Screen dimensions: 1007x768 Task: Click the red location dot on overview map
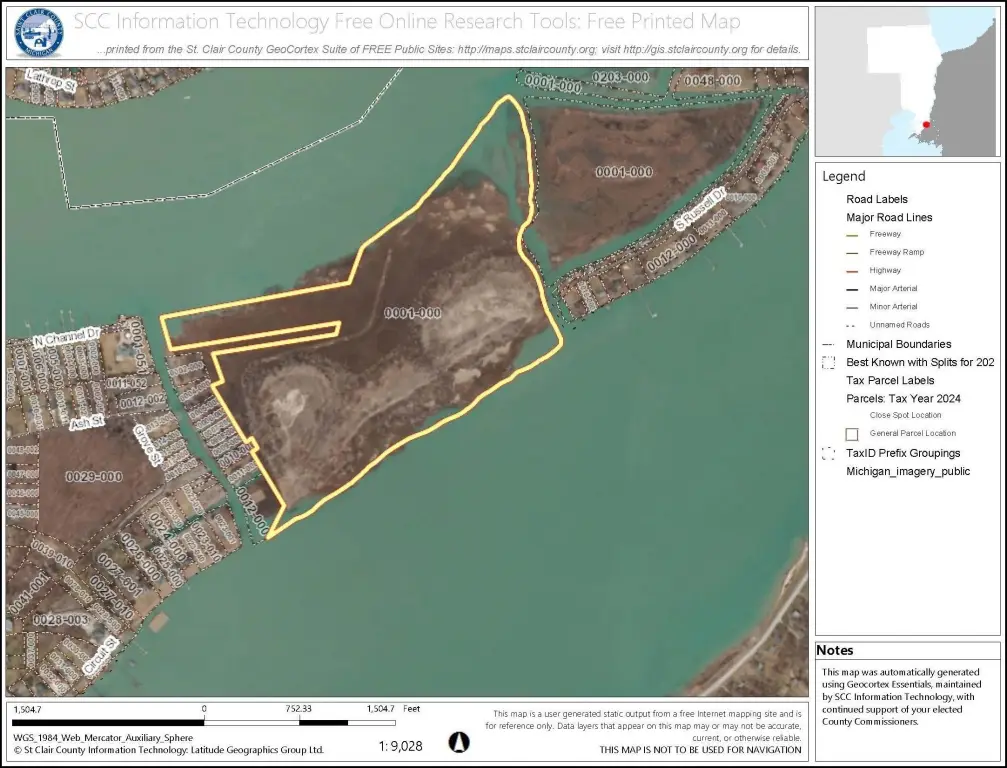[926, 125]
